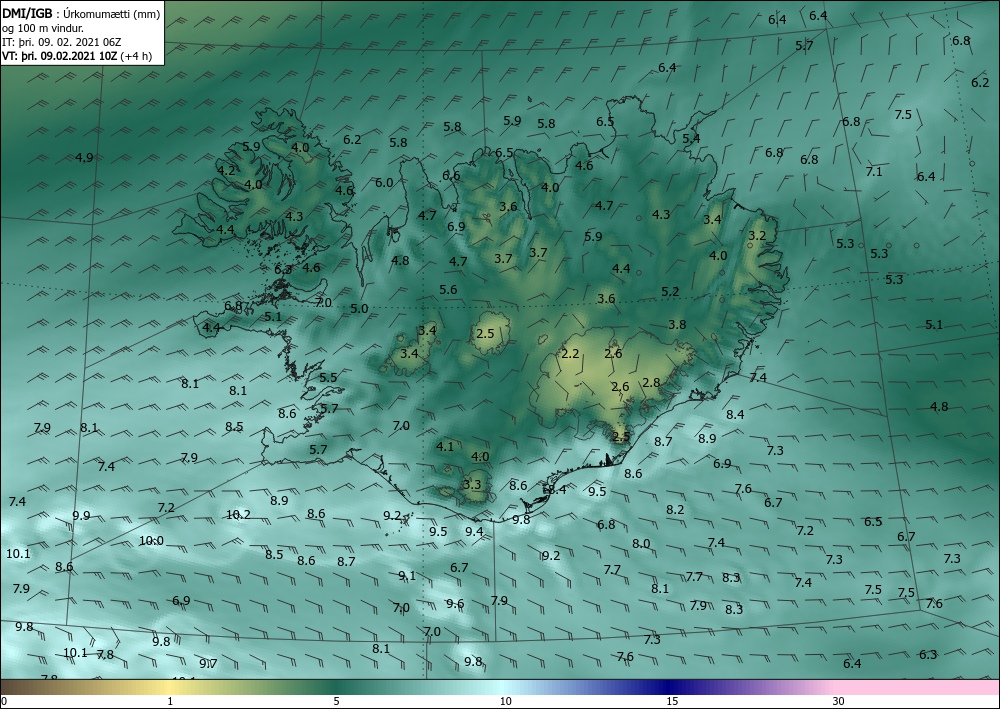Click the map value '5.4'
Image resolution: width=1000 pixels, height=709 pixels.
[691, 138]
